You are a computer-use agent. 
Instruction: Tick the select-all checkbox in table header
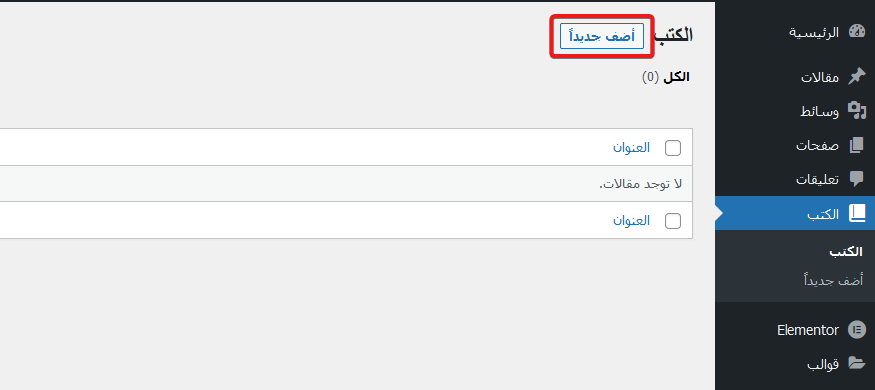coord(673,148)
